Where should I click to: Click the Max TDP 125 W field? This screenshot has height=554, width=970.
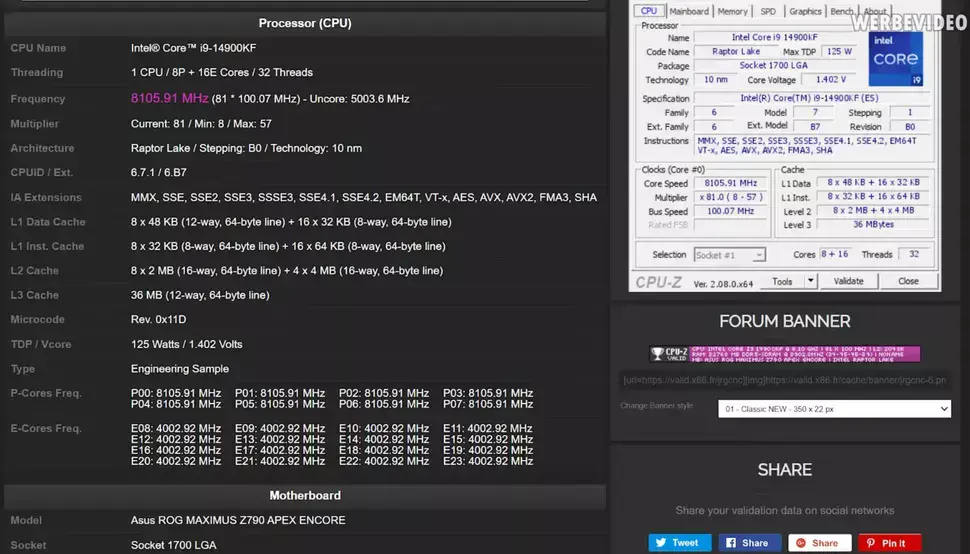[839, 51]
